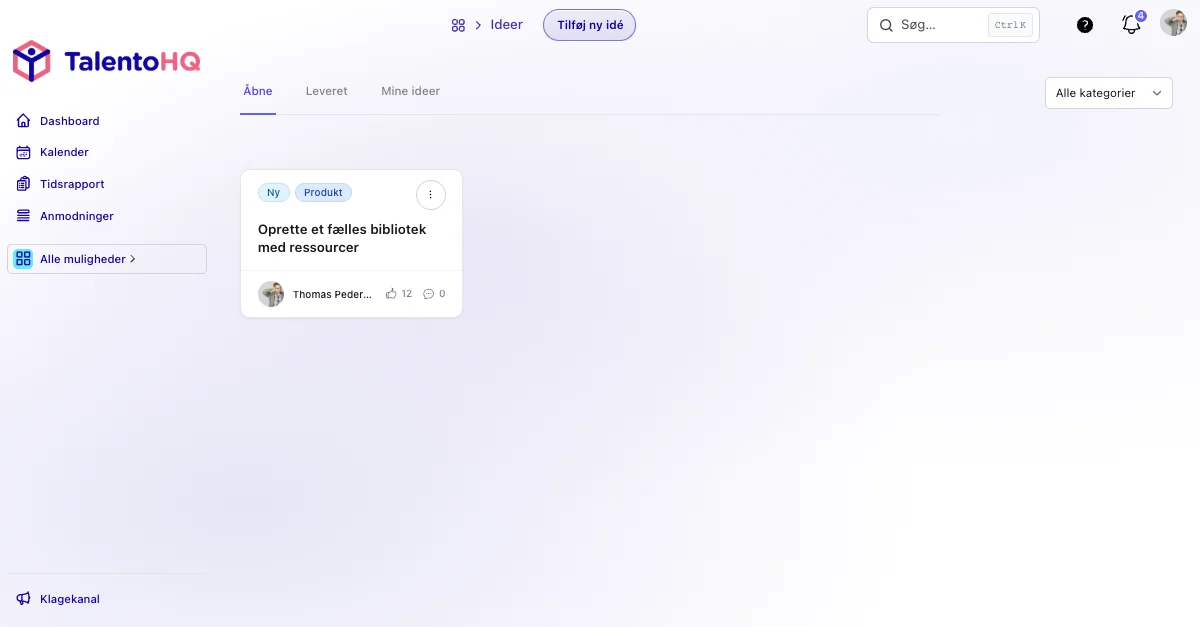Click the like count 12
This screenshot has height=627, width=1200.
point(407,294)
